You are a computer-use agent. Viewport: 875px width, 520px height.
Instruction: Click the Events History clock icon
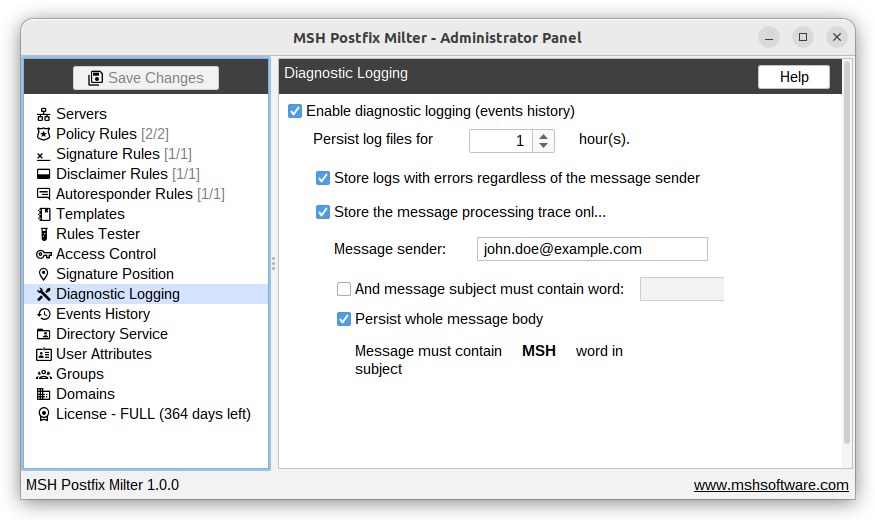(x=44, y=314)
